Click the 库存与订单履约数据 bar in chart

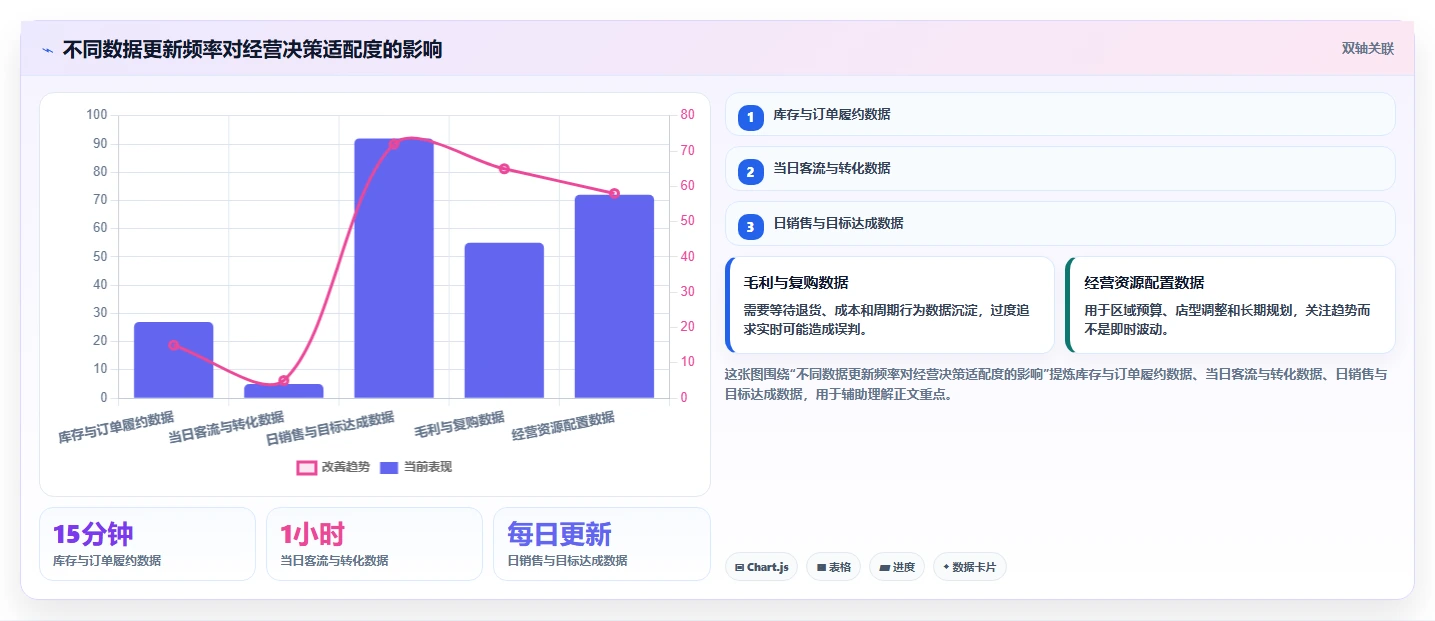[x=174, y=360]
